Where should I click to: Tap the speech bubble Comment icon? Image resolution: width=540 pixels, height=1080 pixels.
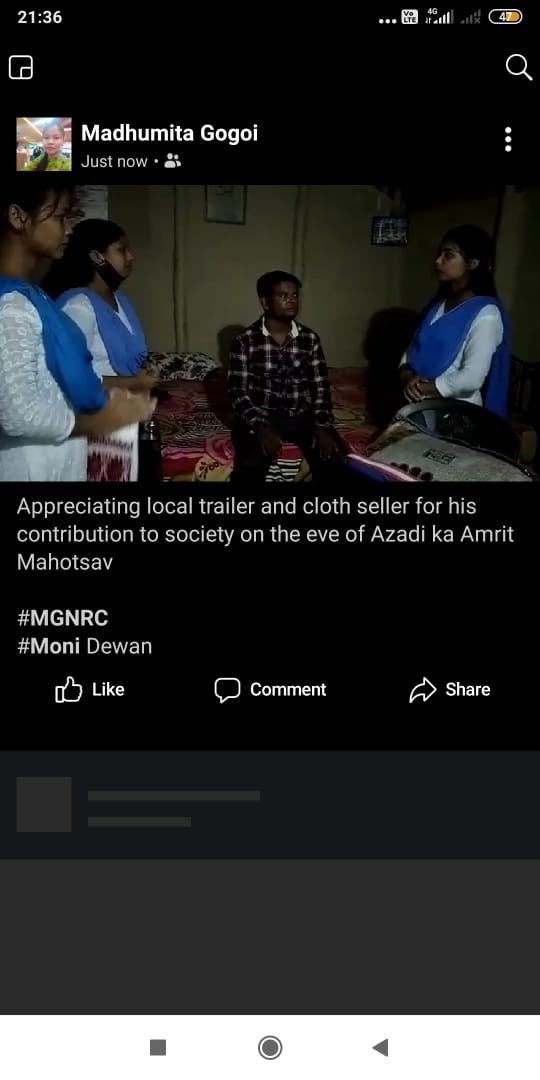click(227, 689)
